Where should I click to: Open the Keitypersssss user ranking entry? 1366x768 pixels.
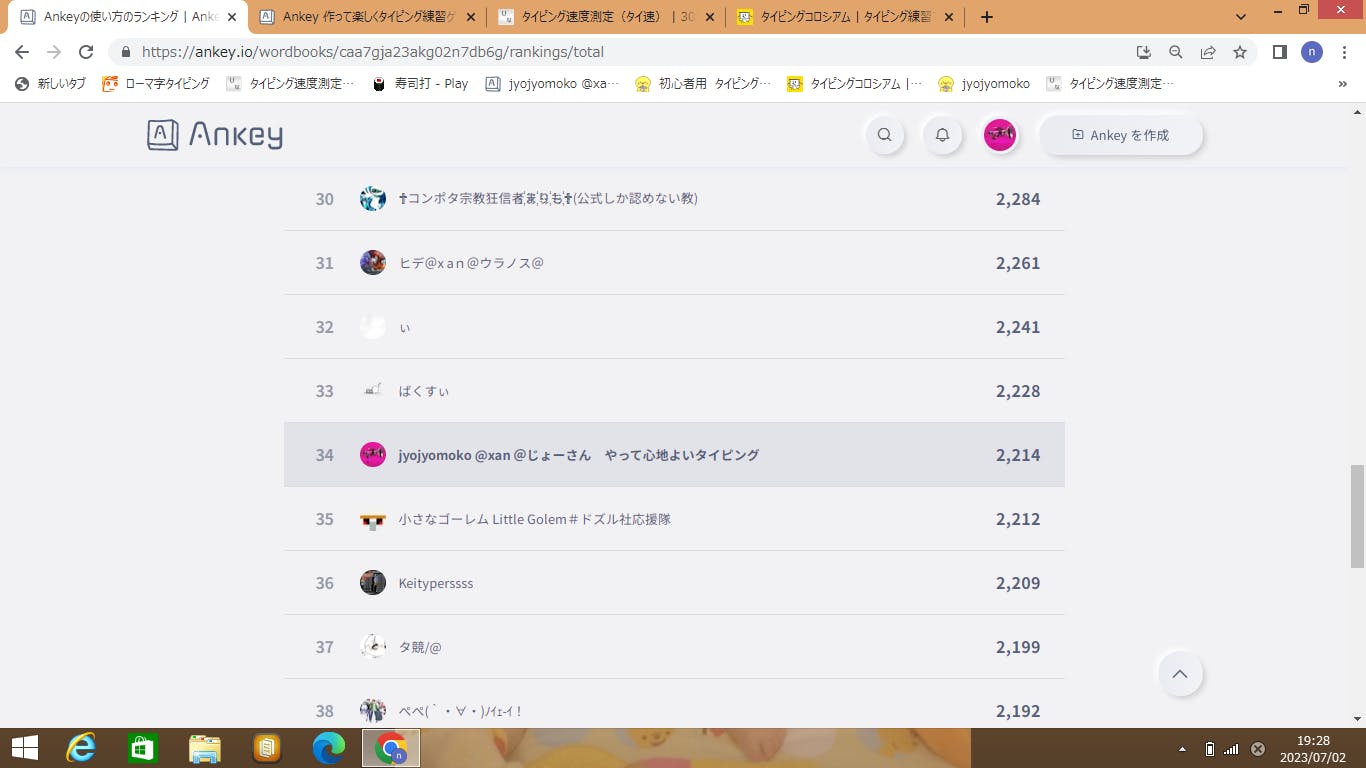[x=435, y=583]
